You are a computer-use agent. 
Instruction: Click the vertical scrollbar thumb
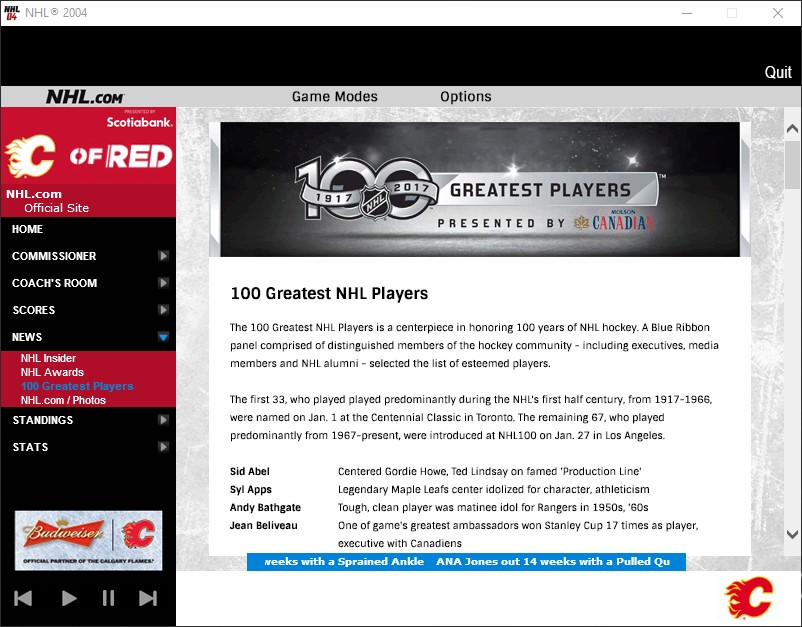tap(793, 165)
